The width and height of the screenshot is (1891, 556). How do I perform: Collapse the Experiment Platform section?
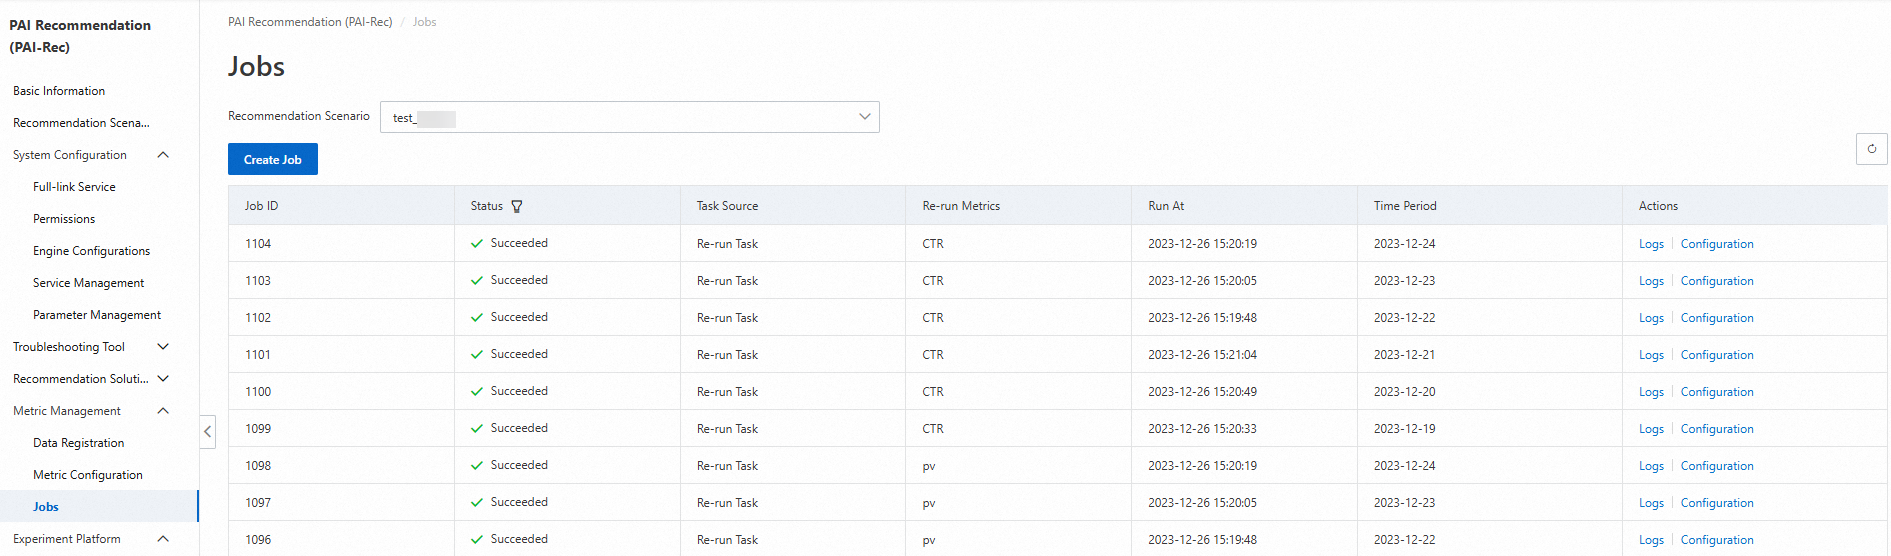pyautogui.click(x=163, y=539)
